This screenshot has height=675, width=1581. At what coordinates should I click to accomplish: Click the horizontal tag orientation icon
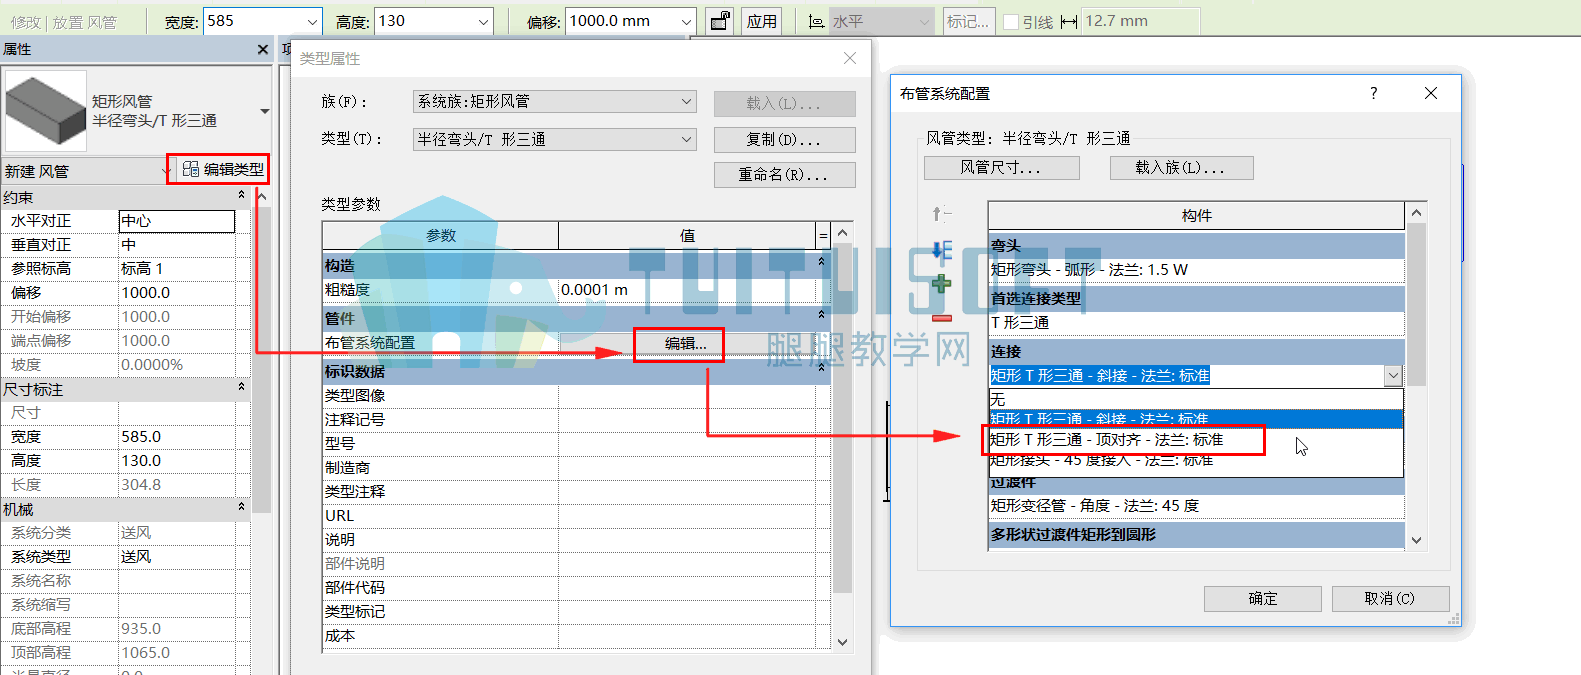(x=817, y=21)
